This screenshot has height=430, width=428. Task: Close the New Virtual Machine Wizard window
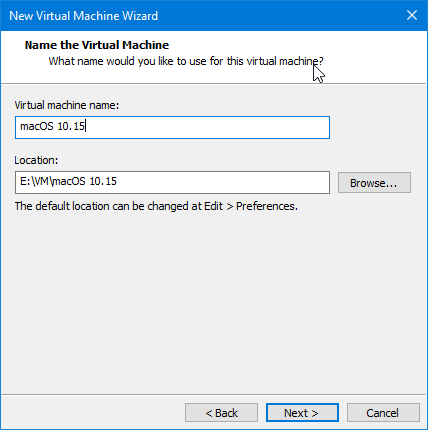click(412, 15)
